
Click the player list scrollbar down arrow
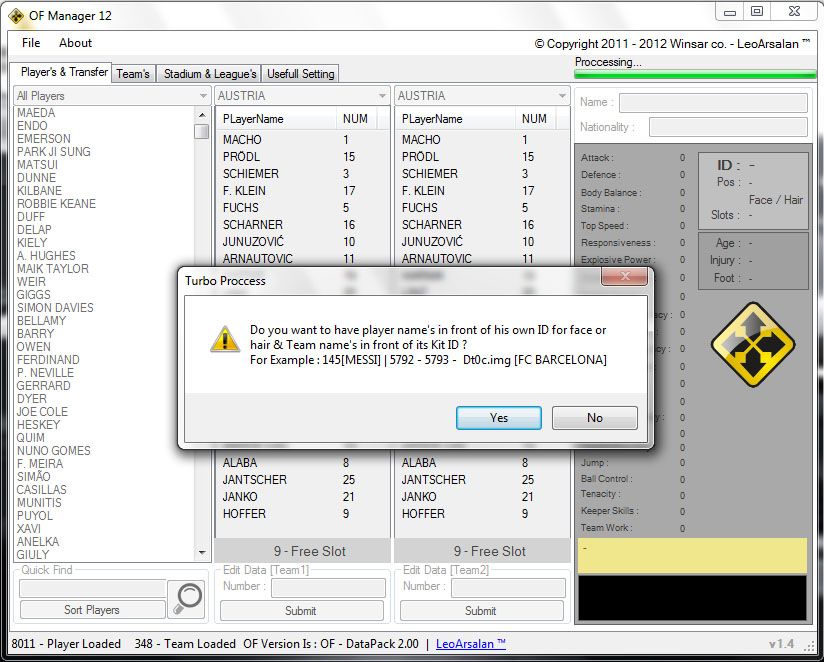(x=202, y=552)
